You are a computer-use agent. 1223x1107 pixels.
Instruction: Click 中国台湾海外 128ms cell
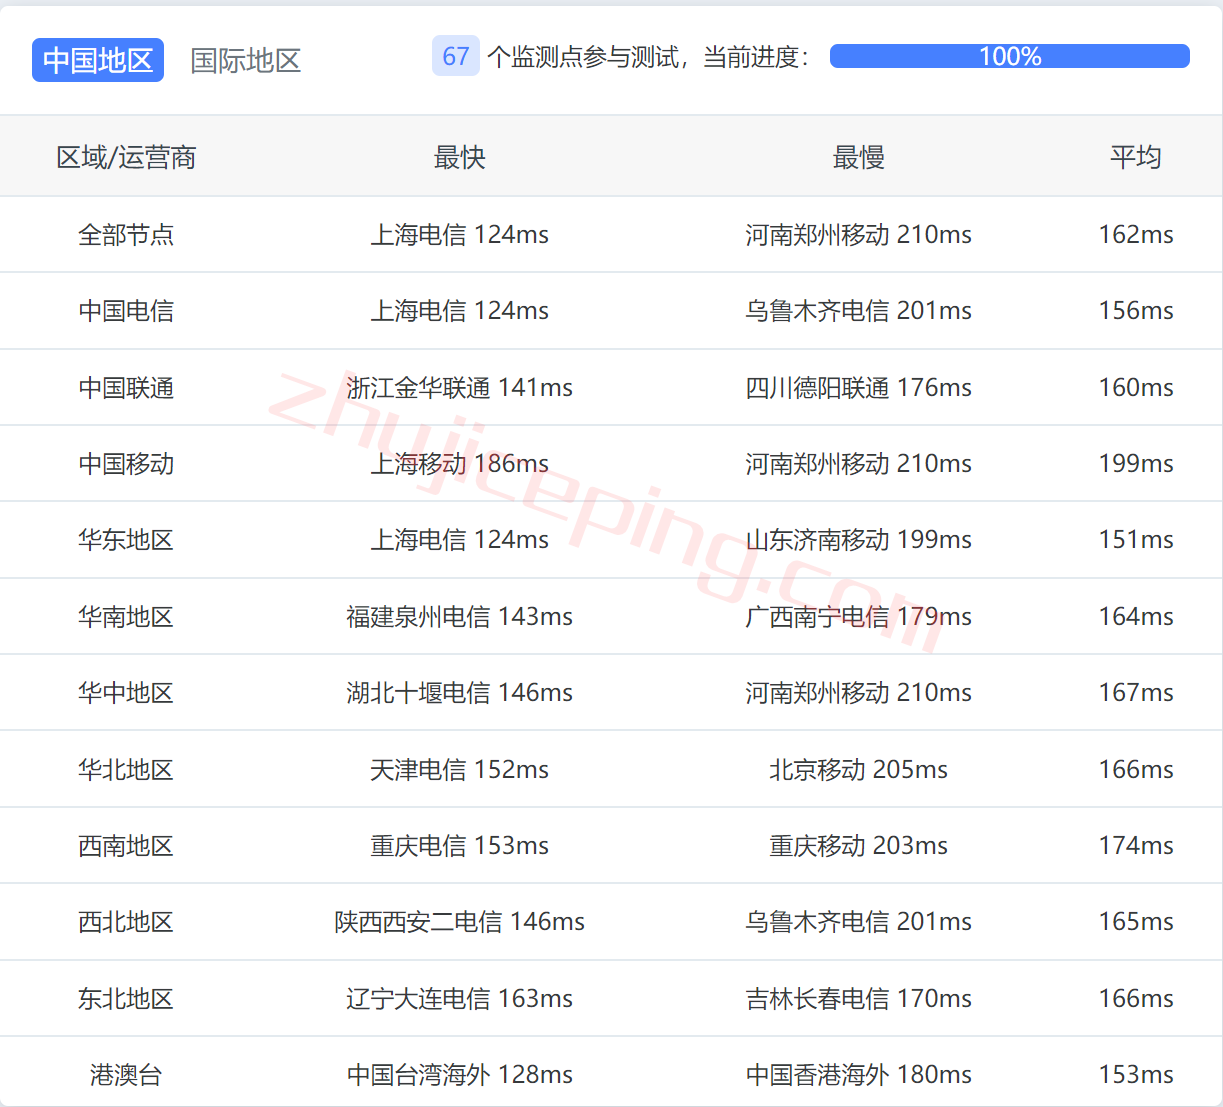point(459,1075)
